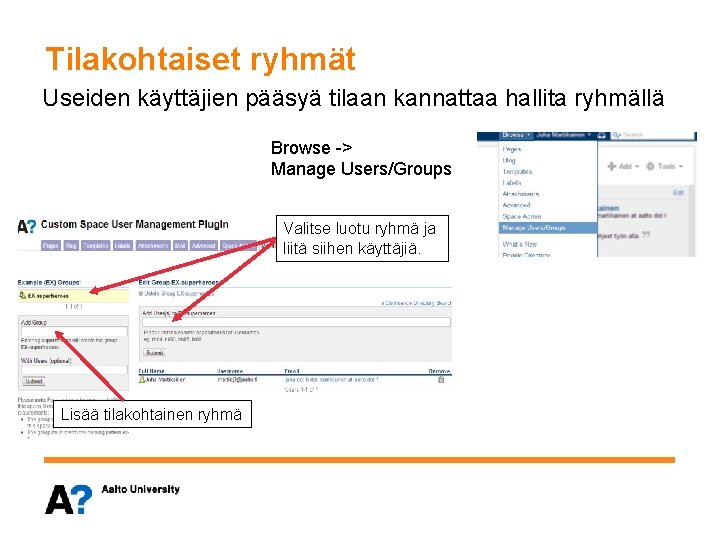
Task: Click the magnifier icon in the search box
Action: click(x=616, y=135)
